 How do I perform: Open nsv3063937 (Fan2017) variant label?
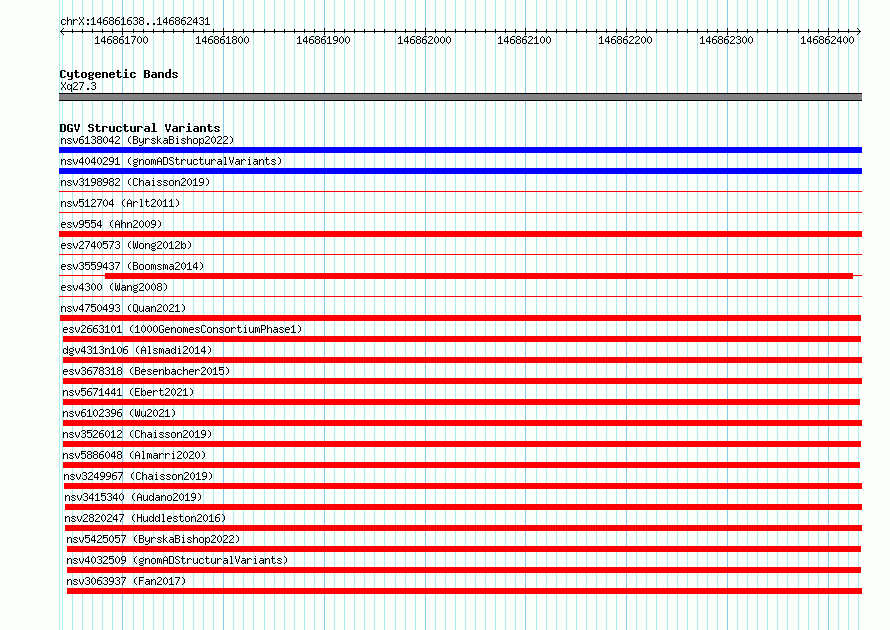(126, 581)
